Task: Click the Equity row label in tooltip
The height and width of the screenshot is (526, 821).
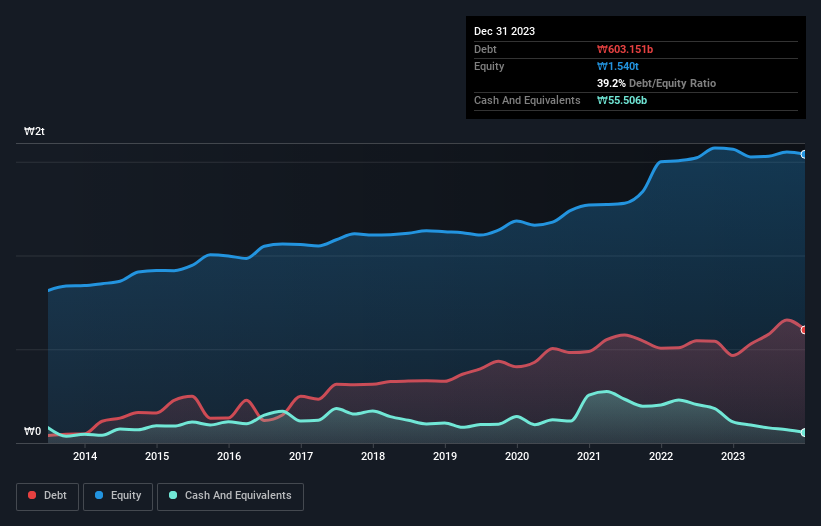Action: 489,66
